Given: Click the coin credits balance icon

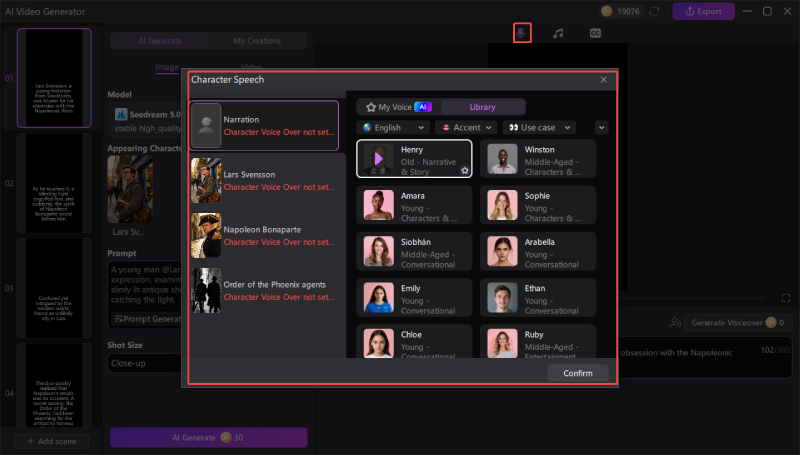Looking at the screenshot, I should (x=606, y=11).
